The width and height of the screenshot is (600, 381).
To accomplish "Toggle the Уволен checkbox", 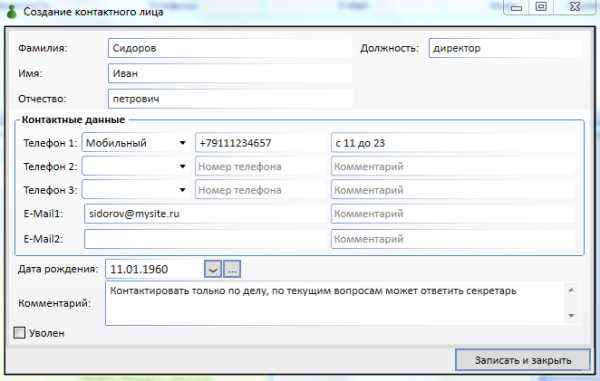I will [x=19, y=333].
